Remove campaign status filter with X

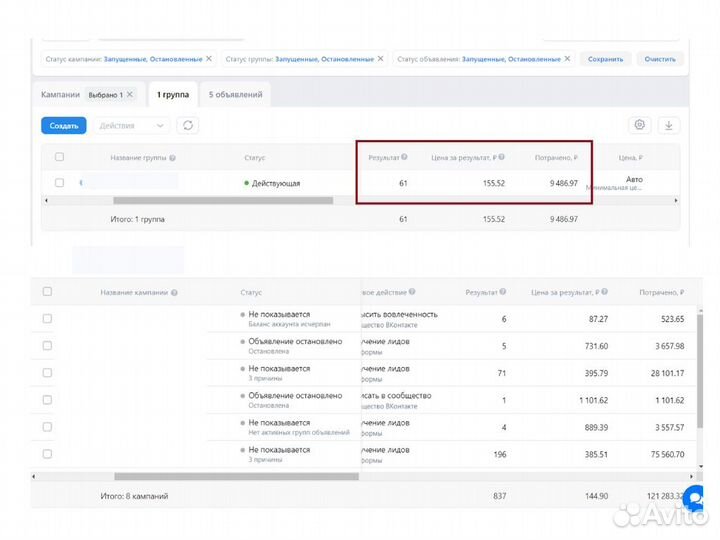point(209,59)
